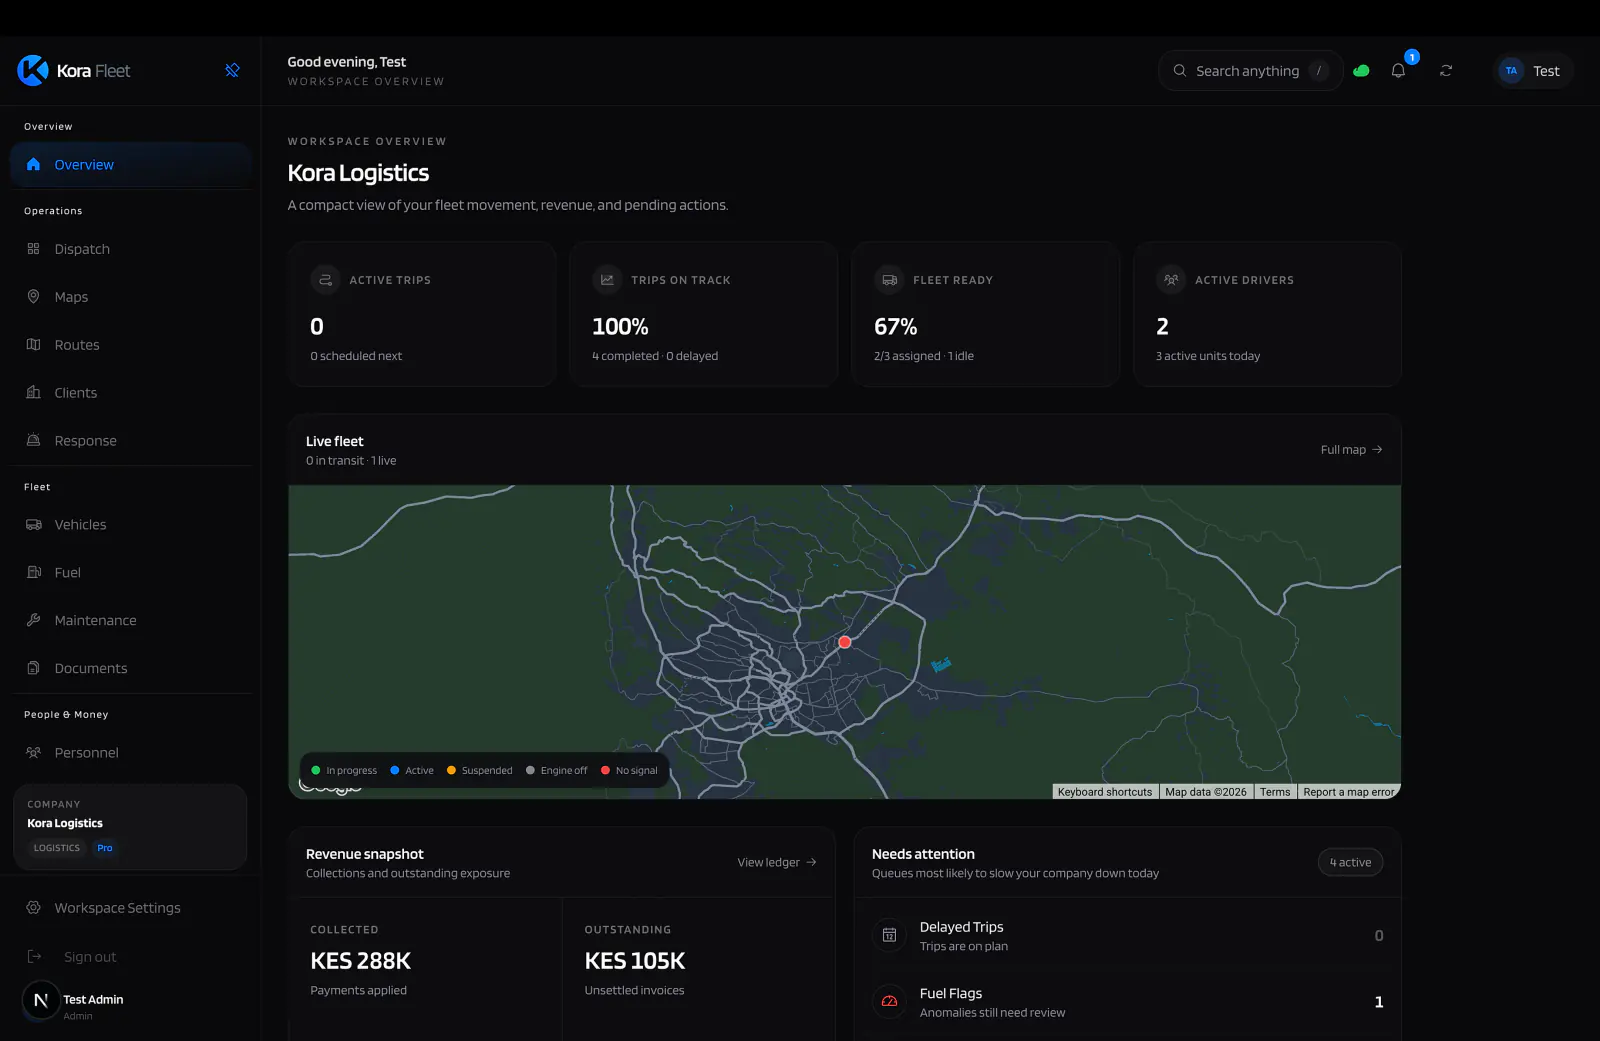This screenshot has height=1041, width=1600.
Task: Open Vehicles page
Action: 131,525
